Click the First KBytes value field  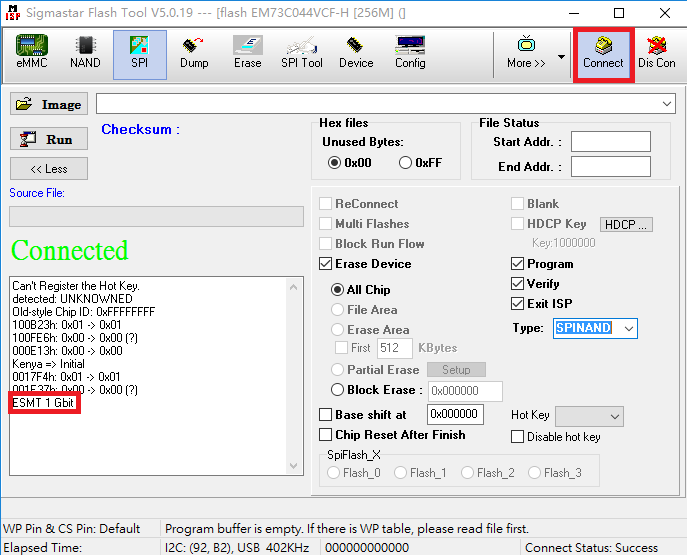click(394, 348)
